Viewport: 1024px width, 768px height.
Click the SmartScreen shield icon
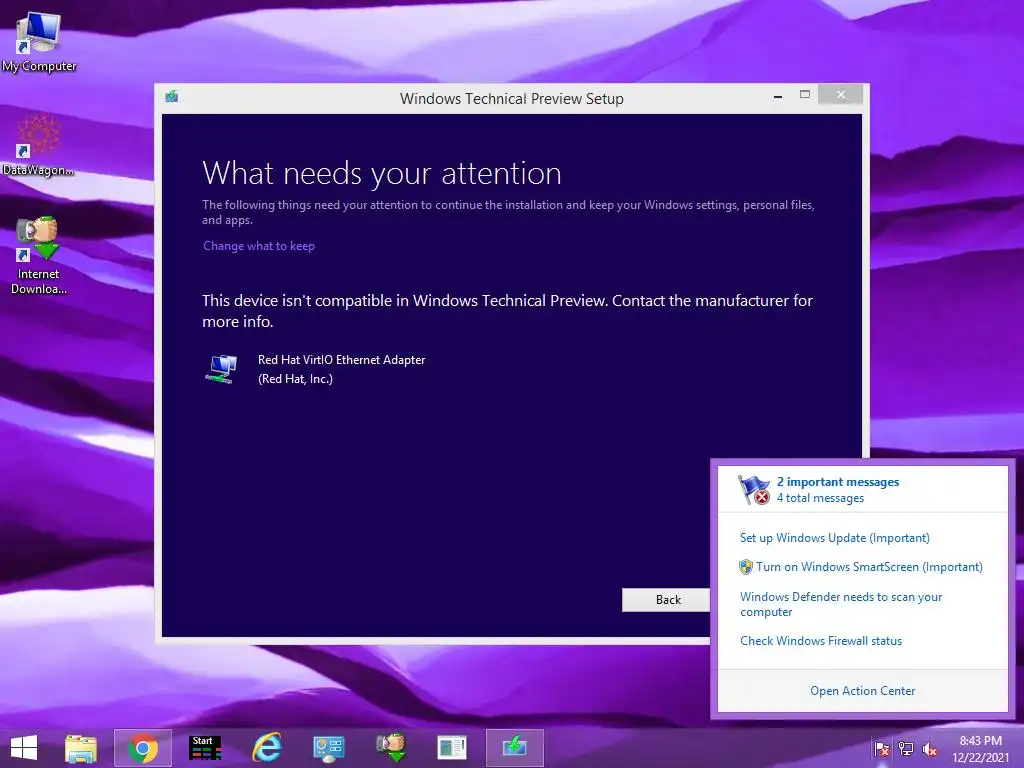click(x=745, y=567)
